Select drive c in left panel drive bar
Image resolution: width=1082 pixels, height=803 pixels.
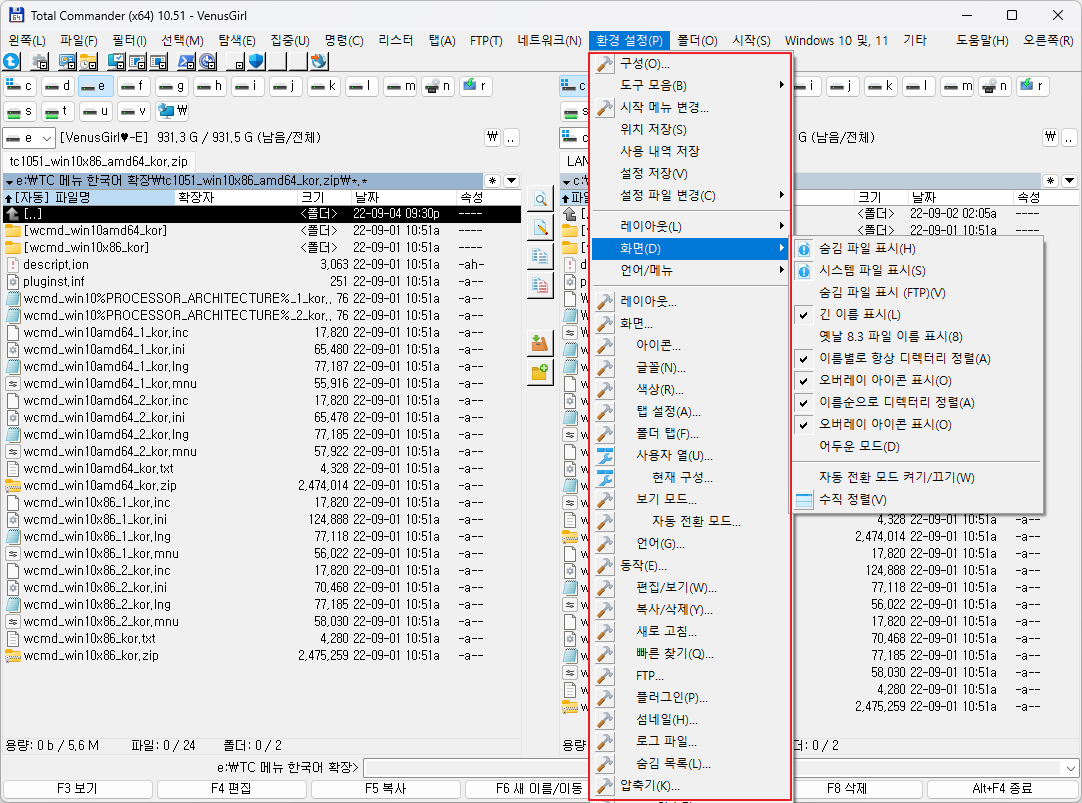point(19,86)
